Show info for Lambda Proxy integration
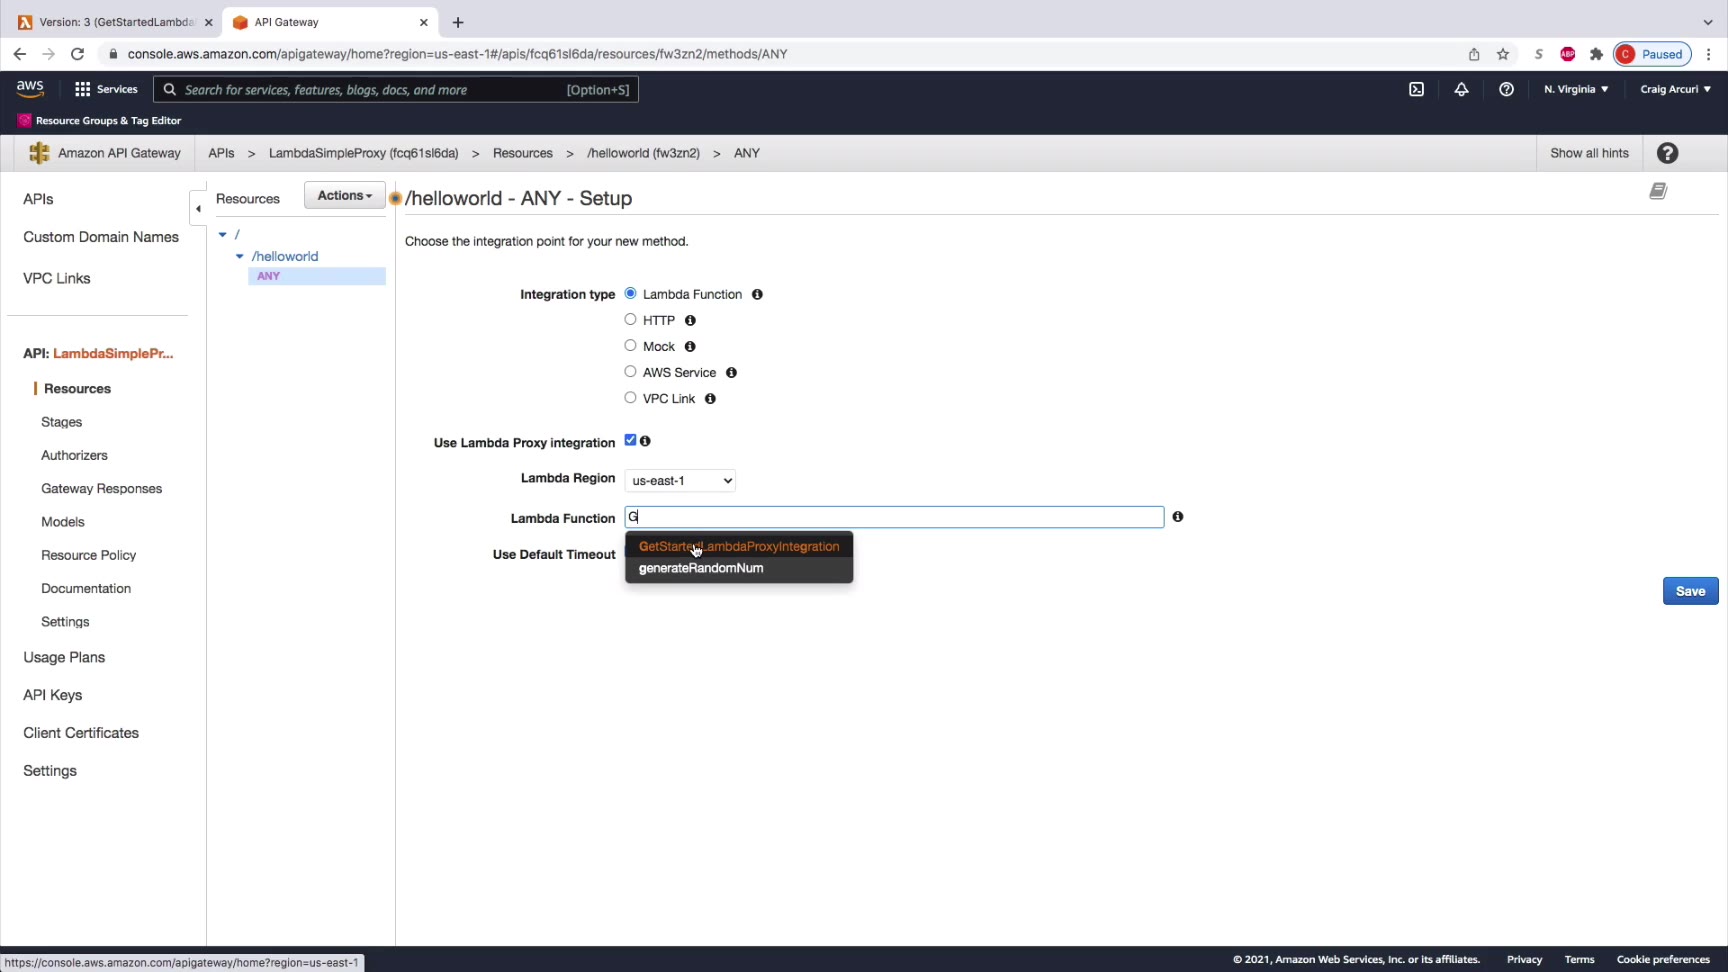This screenshot has height=972, width=1728. point(645,441)
